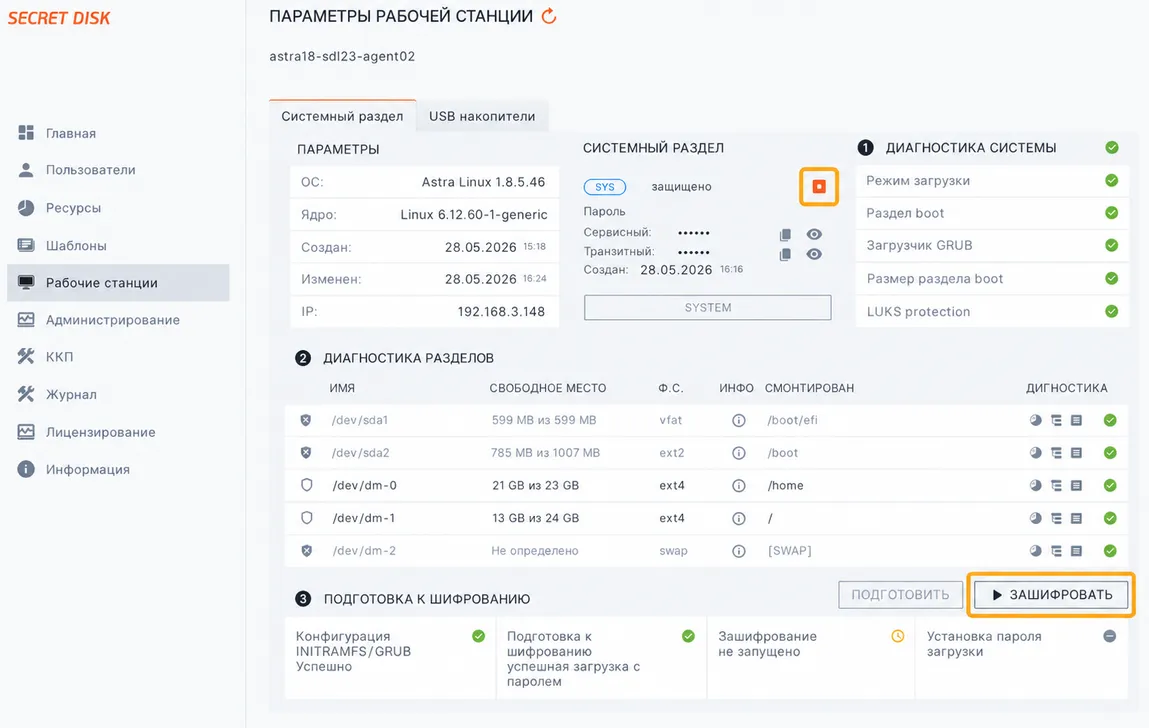Copy the Сервисный password
Viewport: 1149px width, 728px height.
785,235
